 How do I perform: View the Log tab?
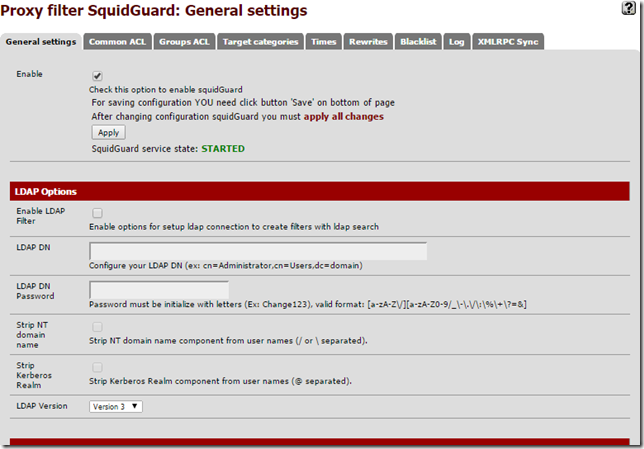click(x=457, y=42)
